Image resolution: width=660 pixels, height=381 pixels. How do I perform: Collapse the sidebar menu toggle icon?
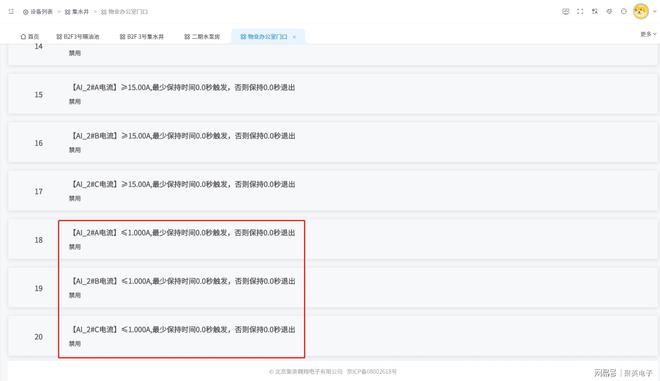(x=11, y=11)
